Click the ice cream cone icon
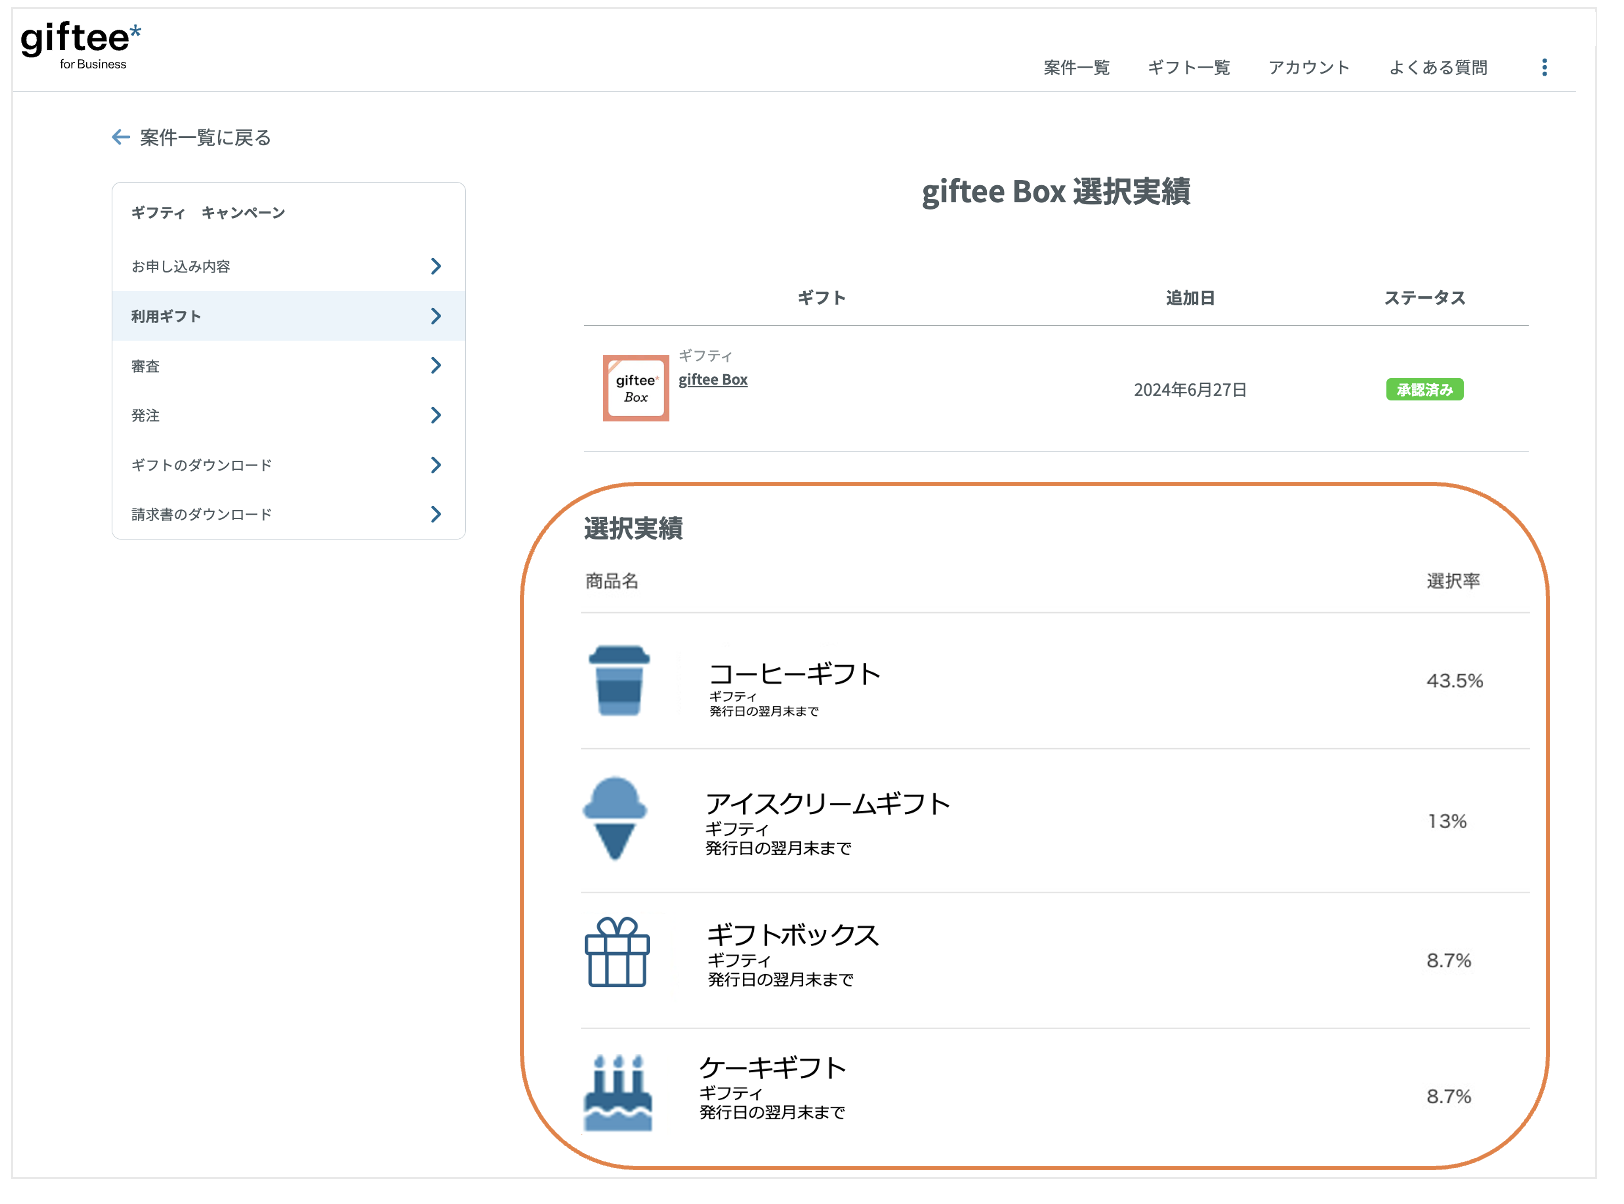1624x1204 pixels. point(615,819)
